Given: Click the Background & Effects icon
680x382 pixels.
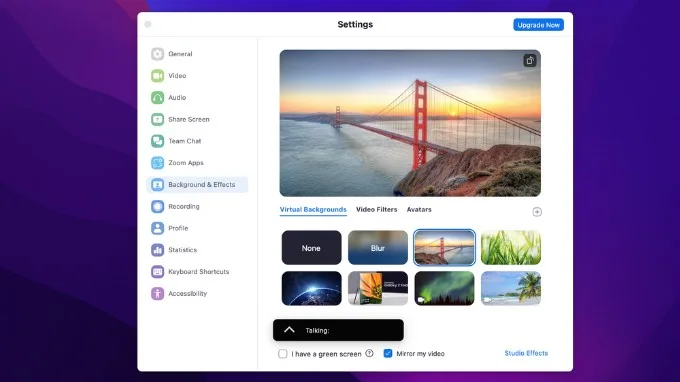Looking at the screenshot, I should 157,185.
